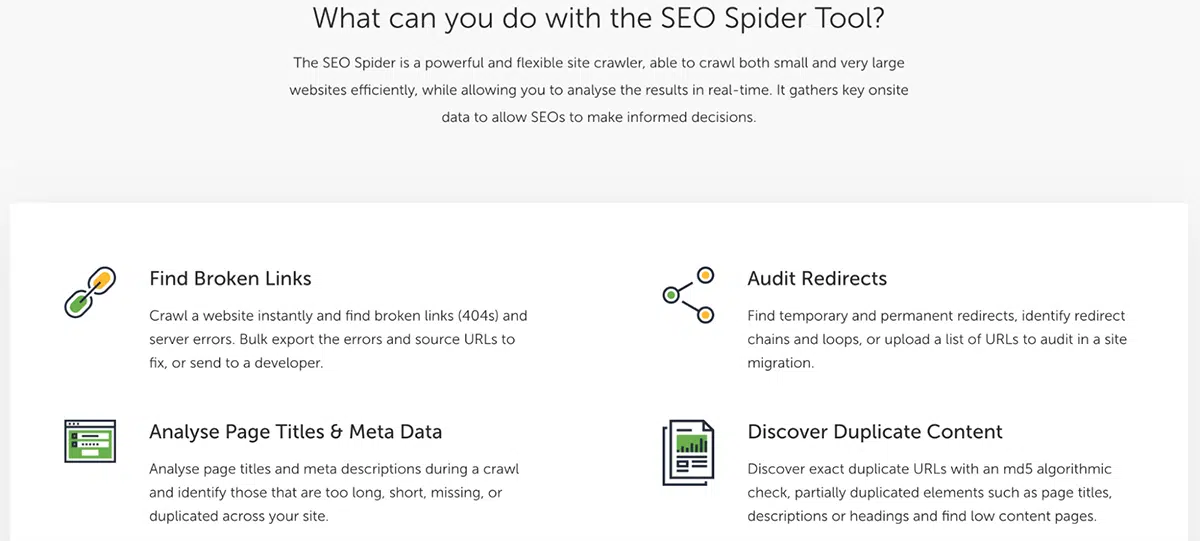Click the description beginning 'Find temporary and permanent redirects'

pyautogui.click(x=937, y=339)
